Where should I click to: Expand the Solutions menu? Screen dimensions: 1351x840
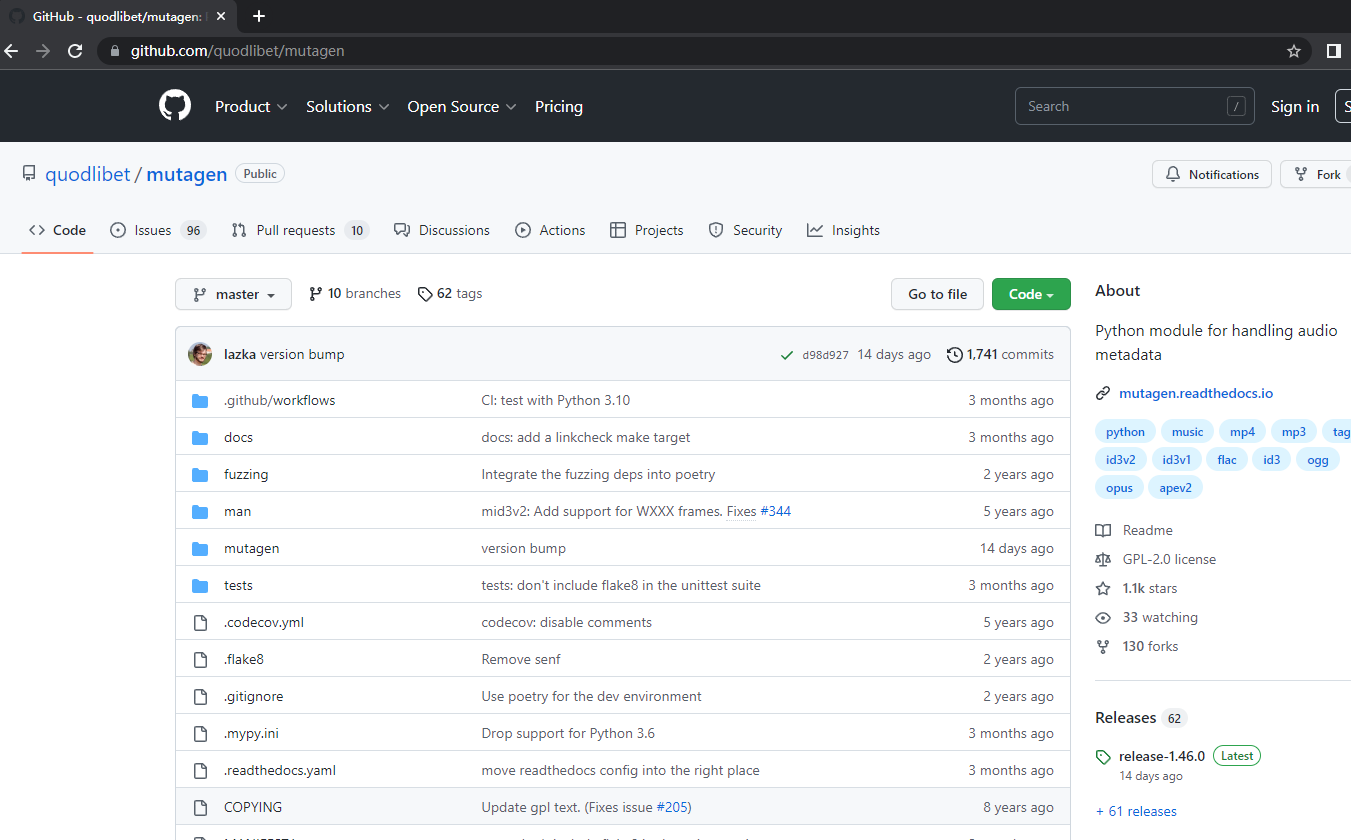pos(347,107)
